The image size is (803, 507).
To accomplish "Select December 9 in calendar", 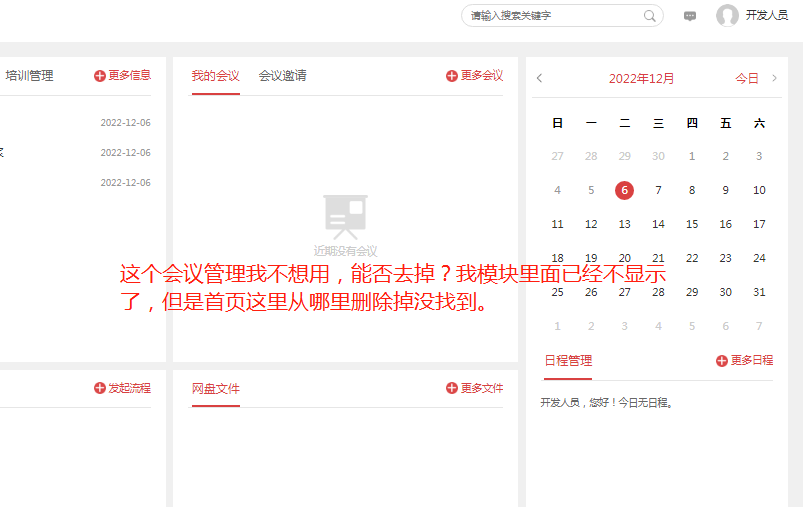I will (725, 191).
